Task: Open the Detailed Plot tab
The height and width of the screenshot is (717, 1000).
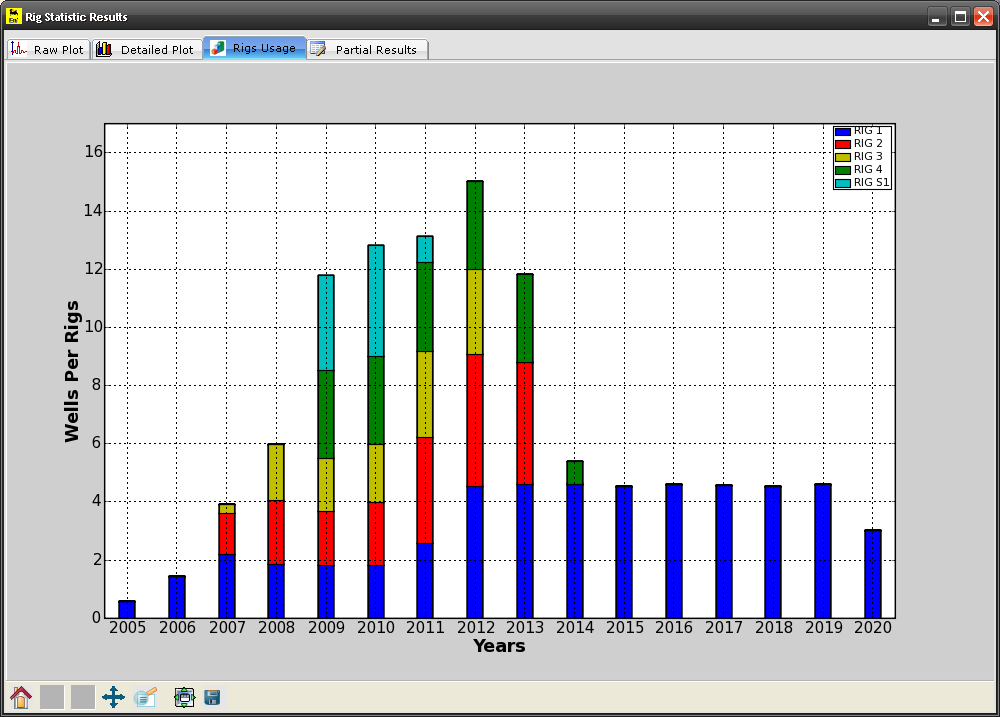Action: 146,49
